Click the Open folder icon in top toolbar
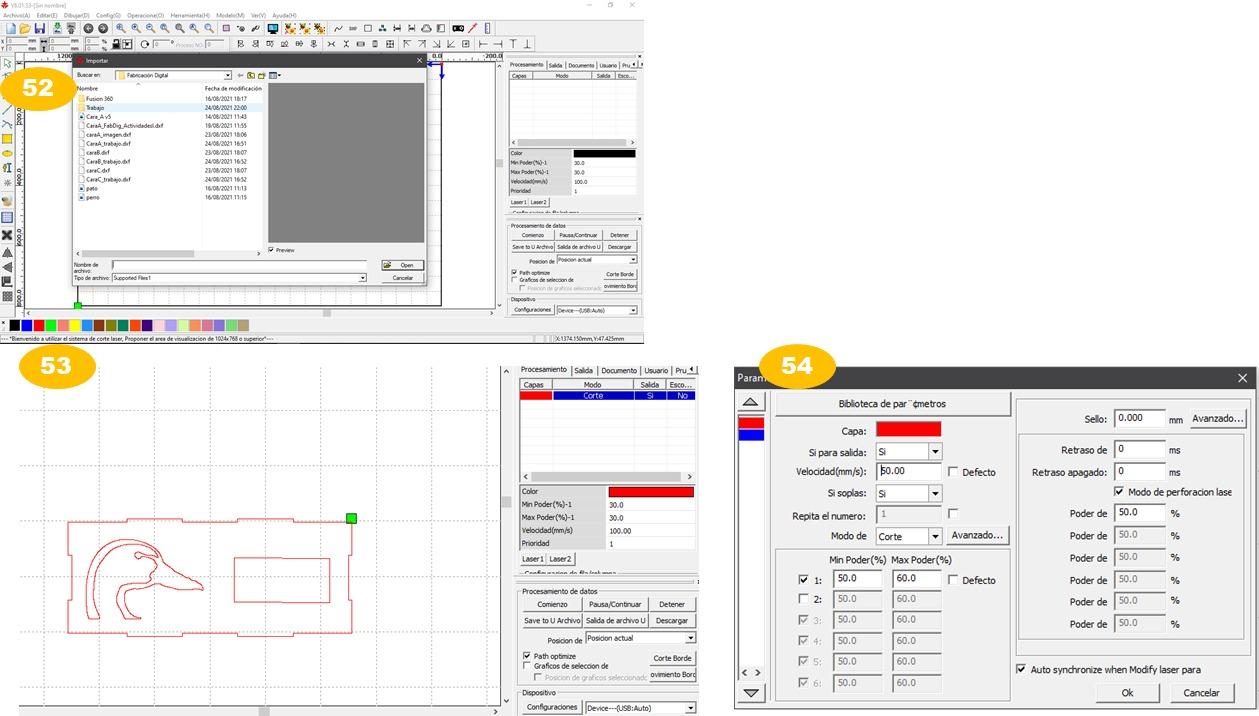 [x=25, y=29]
